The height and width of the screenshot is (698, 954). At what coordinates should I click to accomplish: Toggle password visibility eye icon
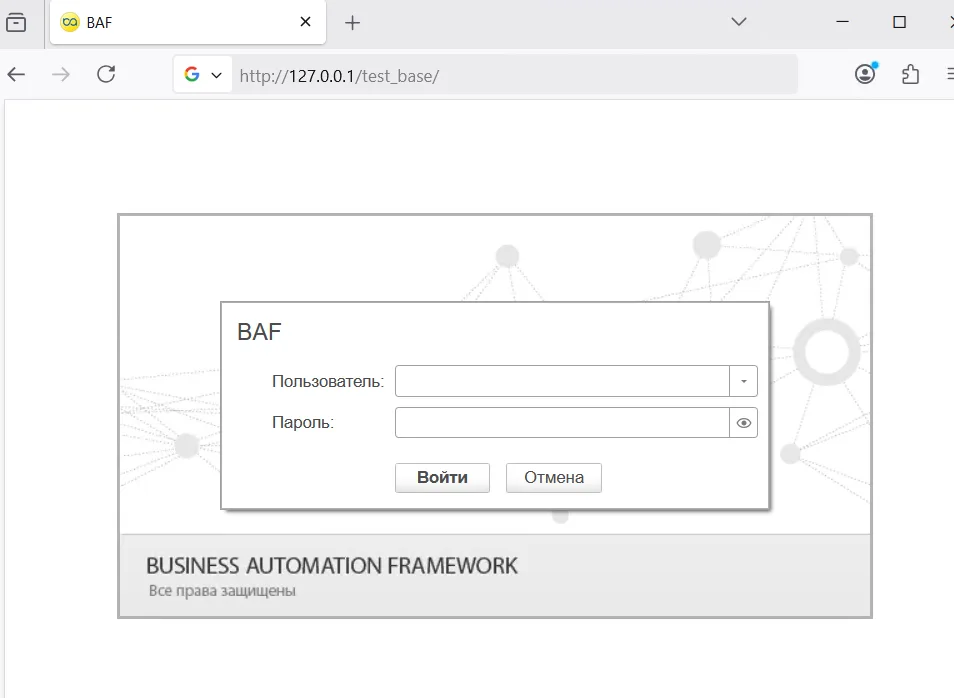[744, 423]
